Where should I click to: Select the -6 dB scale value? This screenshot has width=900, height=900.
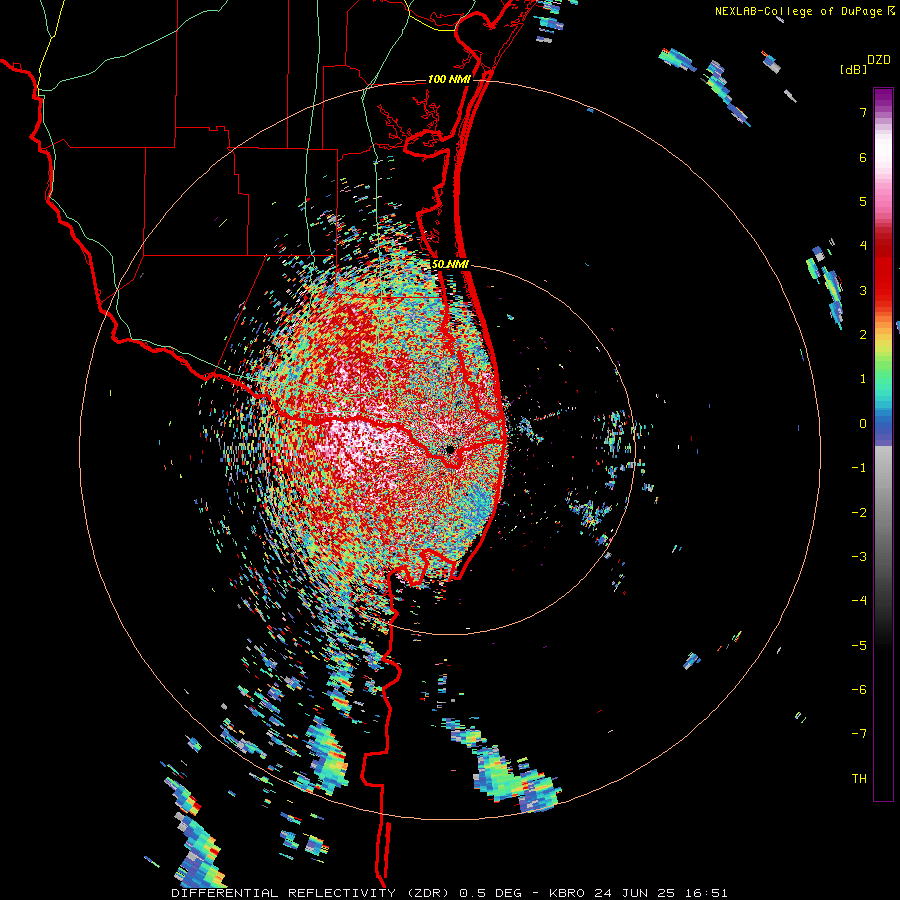(859, 690)
